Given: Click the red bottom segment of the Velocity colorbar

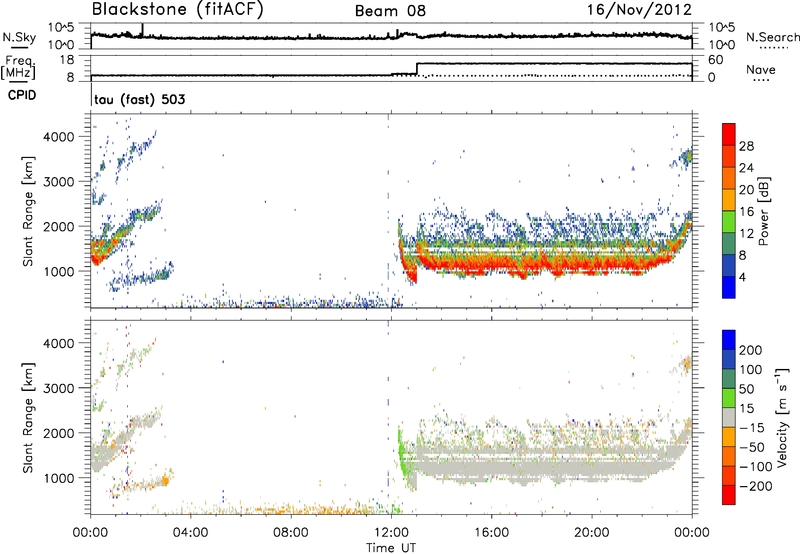Looking at the screenshot, I should pyautogui.click(x=729, y=495).
